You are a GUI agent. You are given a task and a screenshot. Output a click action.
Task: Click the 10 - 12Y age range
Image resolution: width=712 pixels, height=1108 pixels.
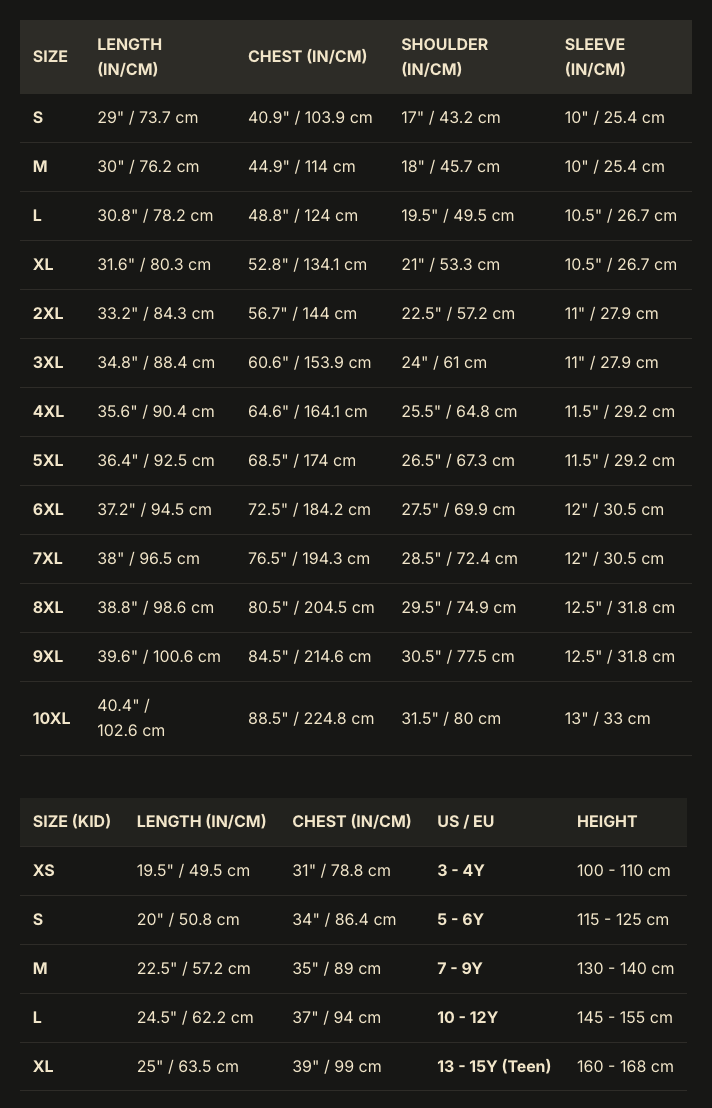click(467, 1018)
